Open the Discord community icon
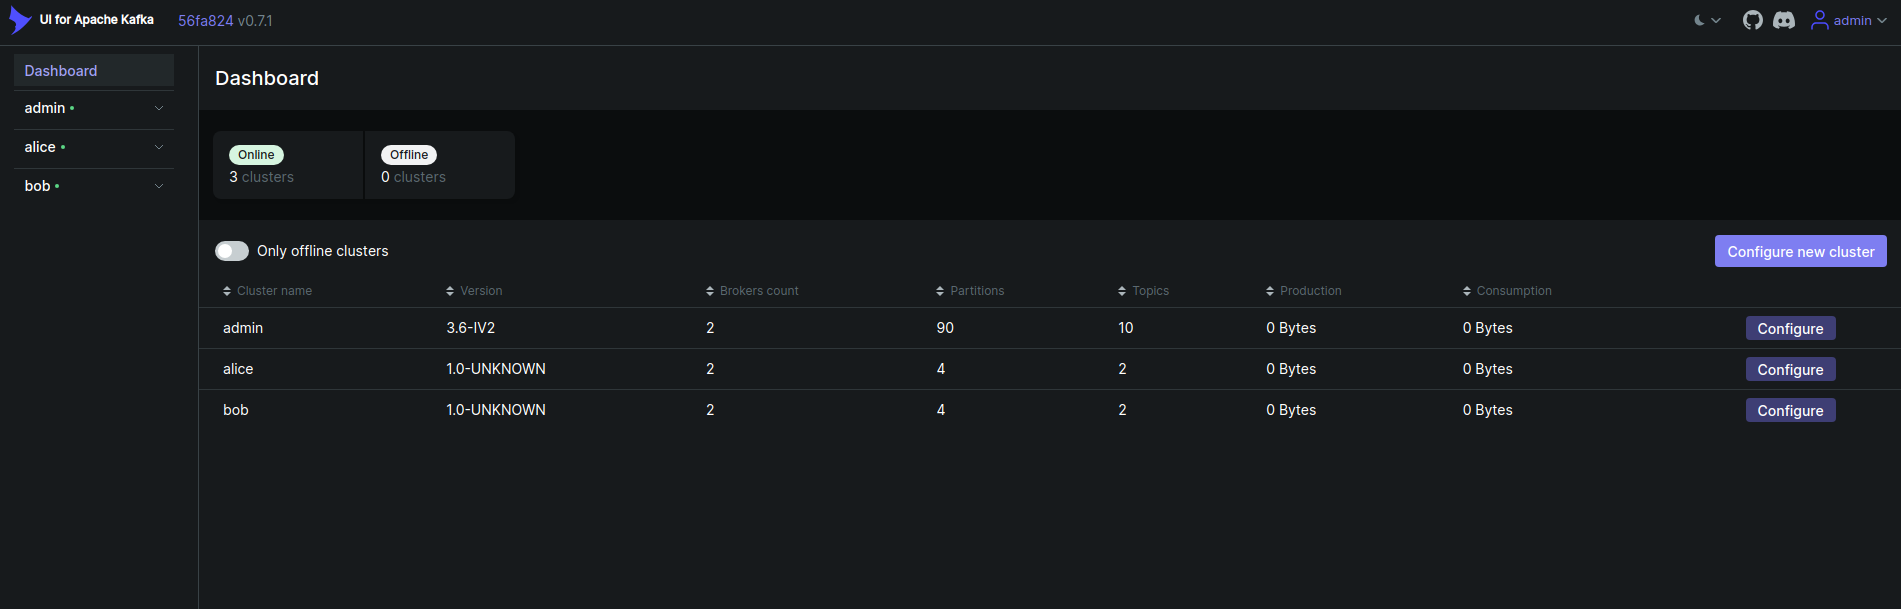 (x=1784, y=20)
